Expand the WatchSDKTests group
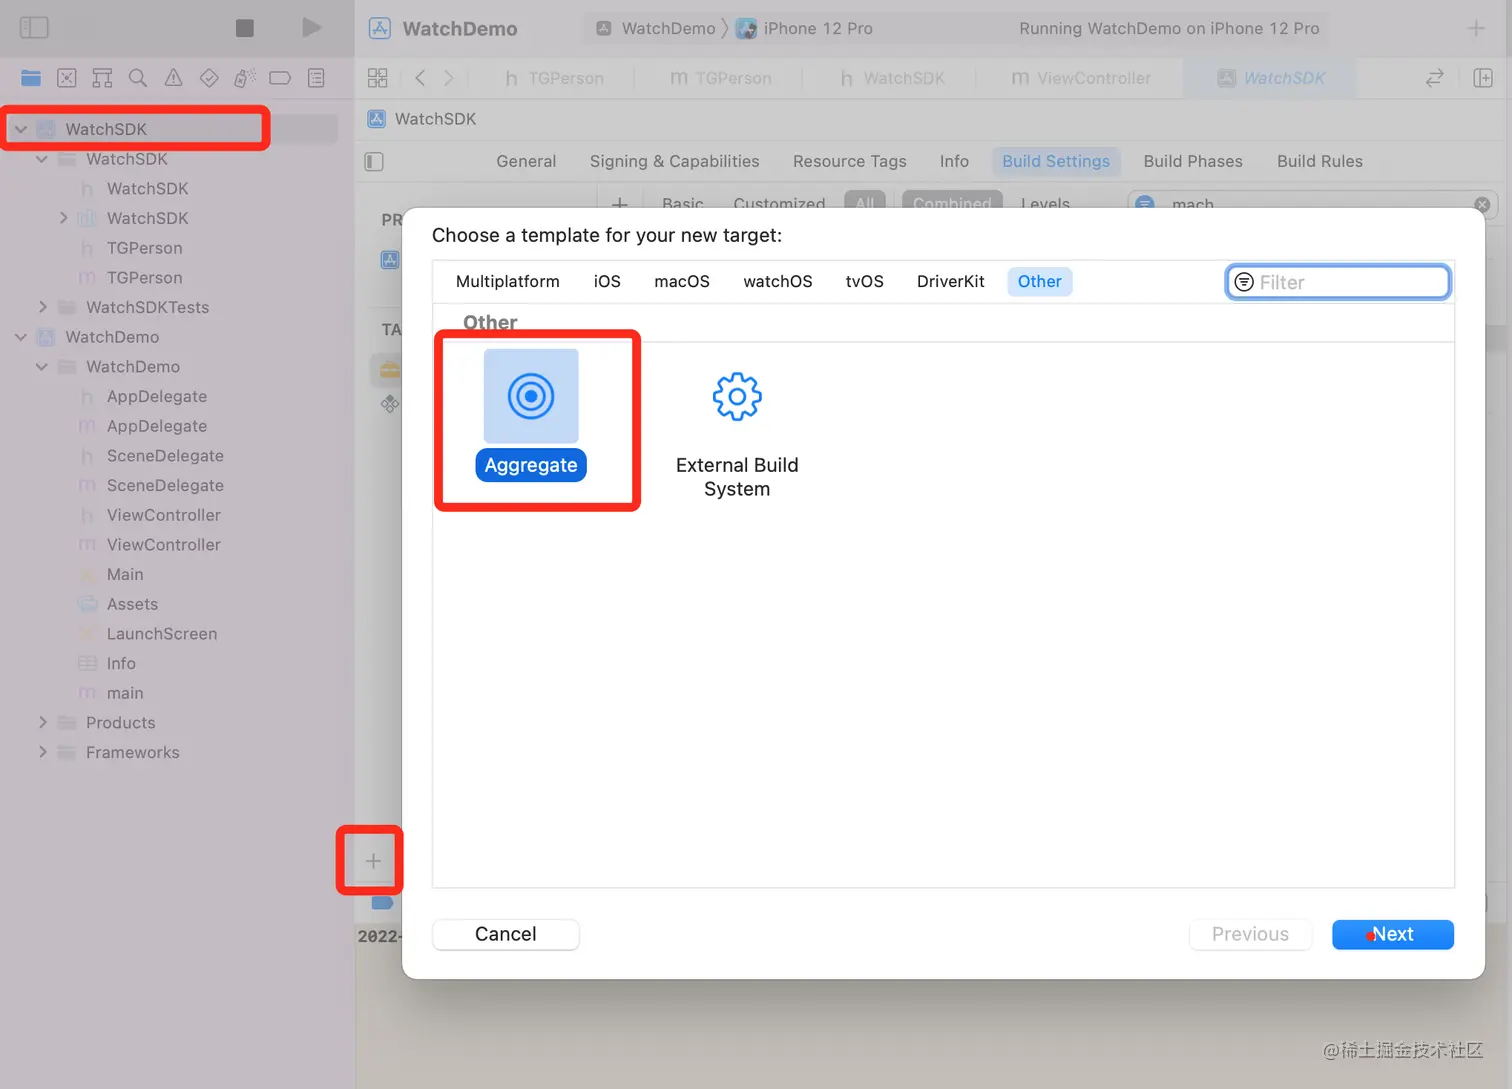The height and width of the screenshot is (1089, 1512). pos(42,307)
